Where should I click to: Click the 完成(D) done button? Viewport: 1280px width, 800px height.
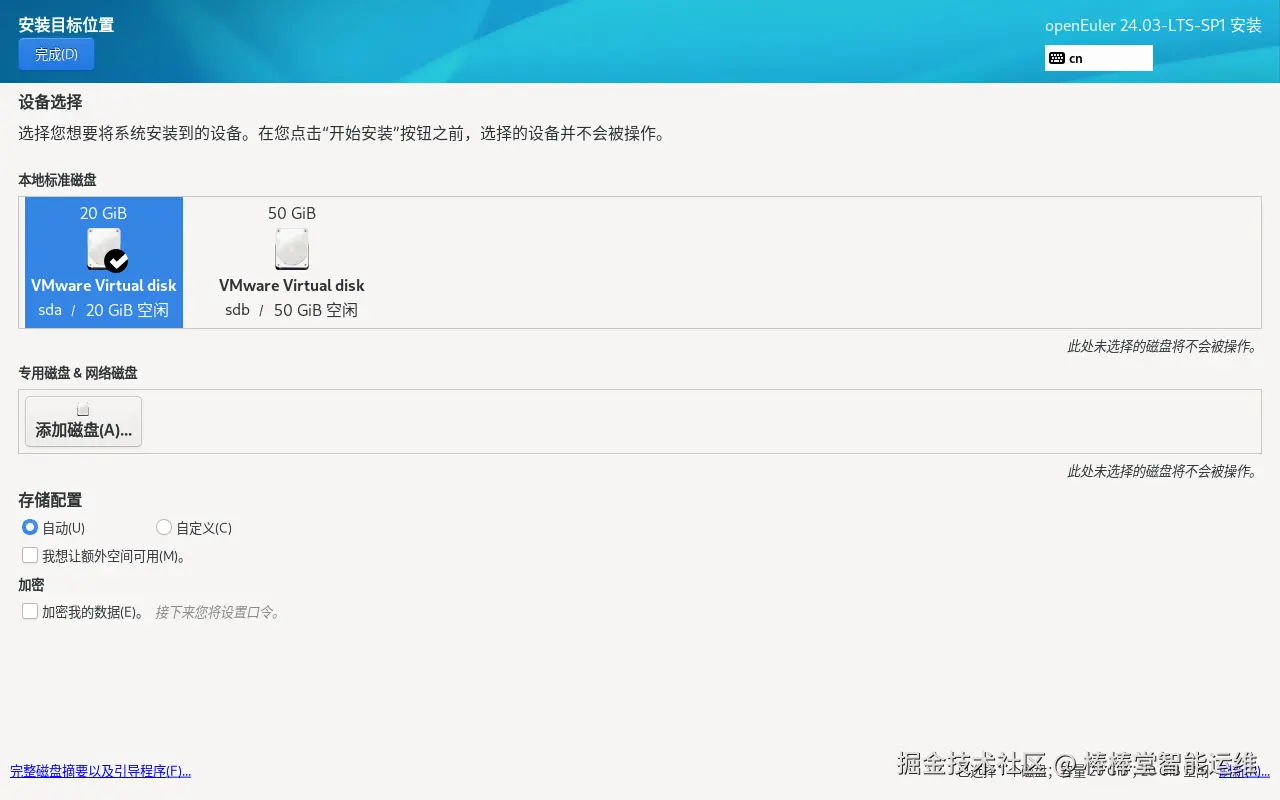pos(56,54)
